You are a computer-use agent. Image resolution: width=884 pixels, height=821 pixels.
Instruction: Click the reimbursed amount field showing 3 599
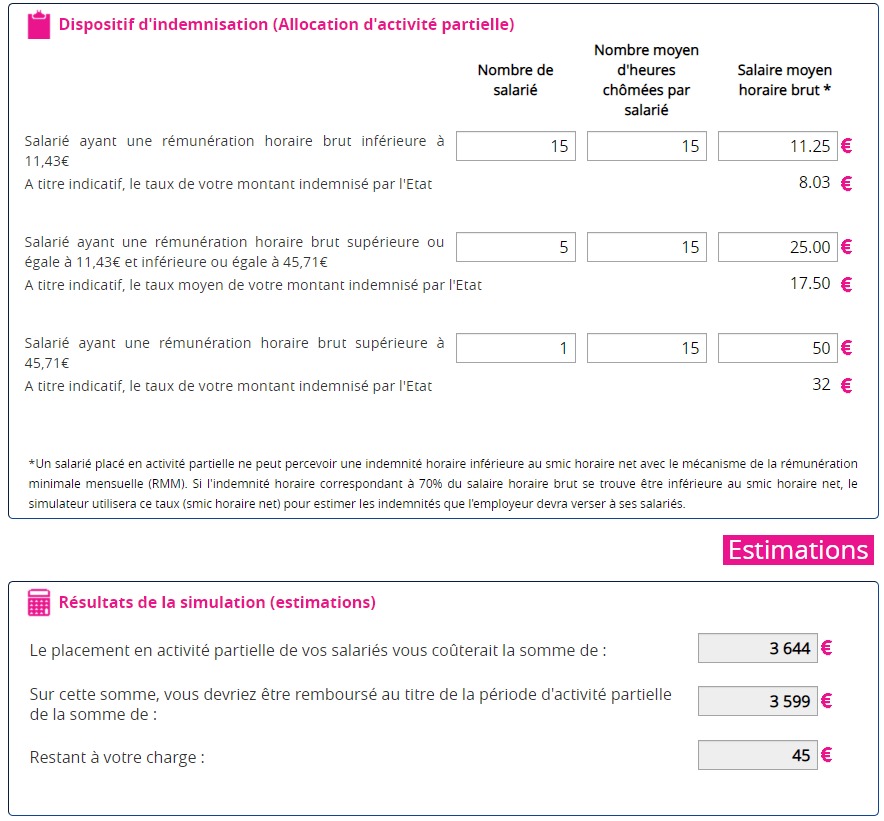pos(758,701)
